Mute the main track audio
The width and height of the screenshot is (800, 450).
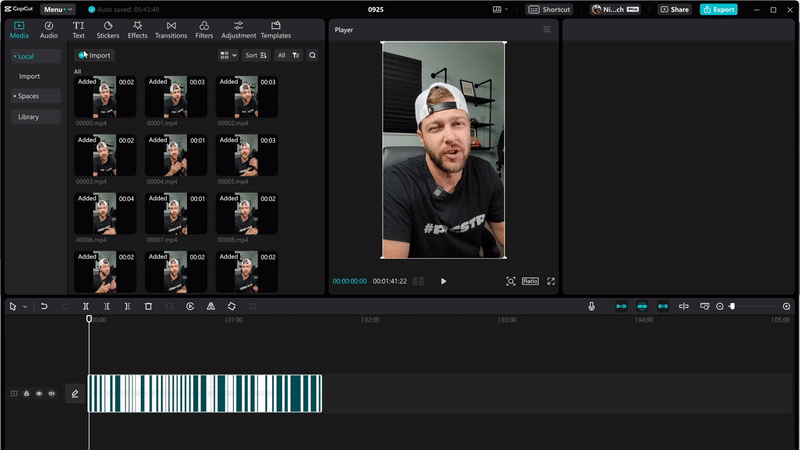click(51, 394)
